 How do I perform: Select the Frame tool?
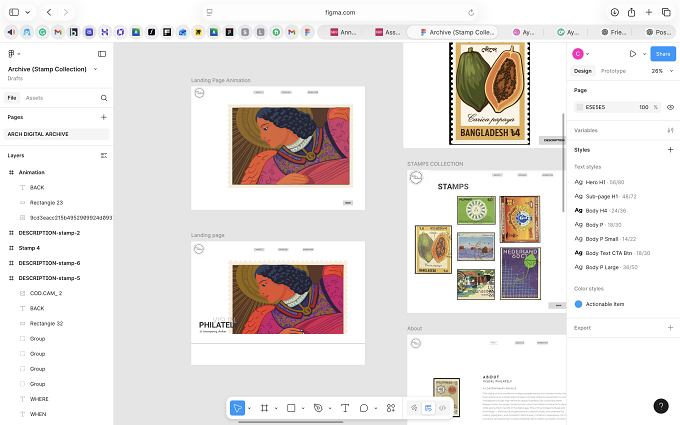264,408
